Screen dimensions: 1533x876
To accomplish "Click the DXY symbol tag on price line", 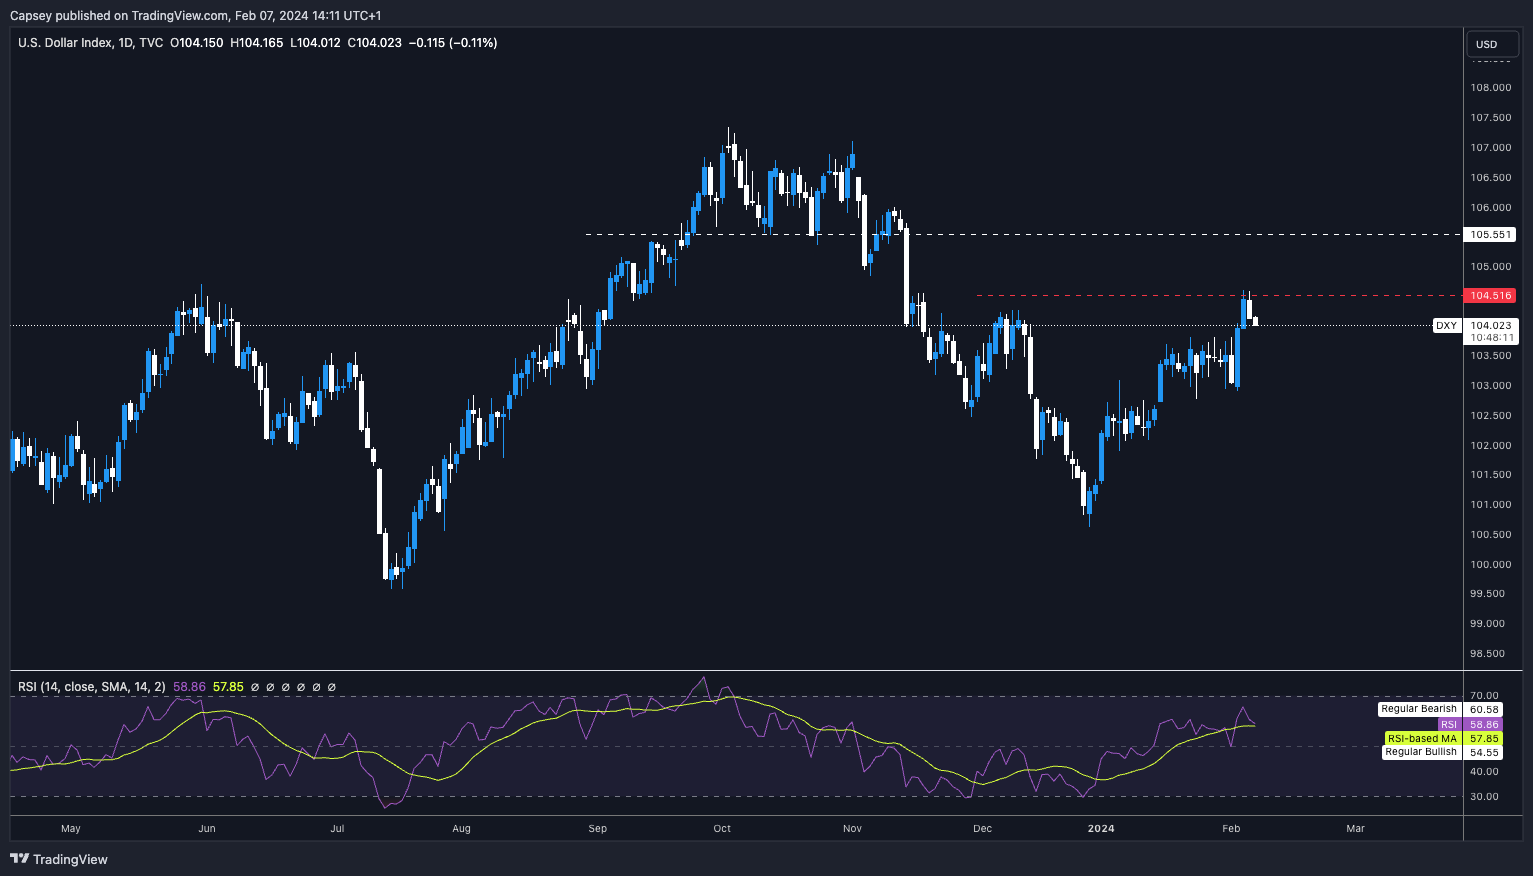I will (1446, 326).
